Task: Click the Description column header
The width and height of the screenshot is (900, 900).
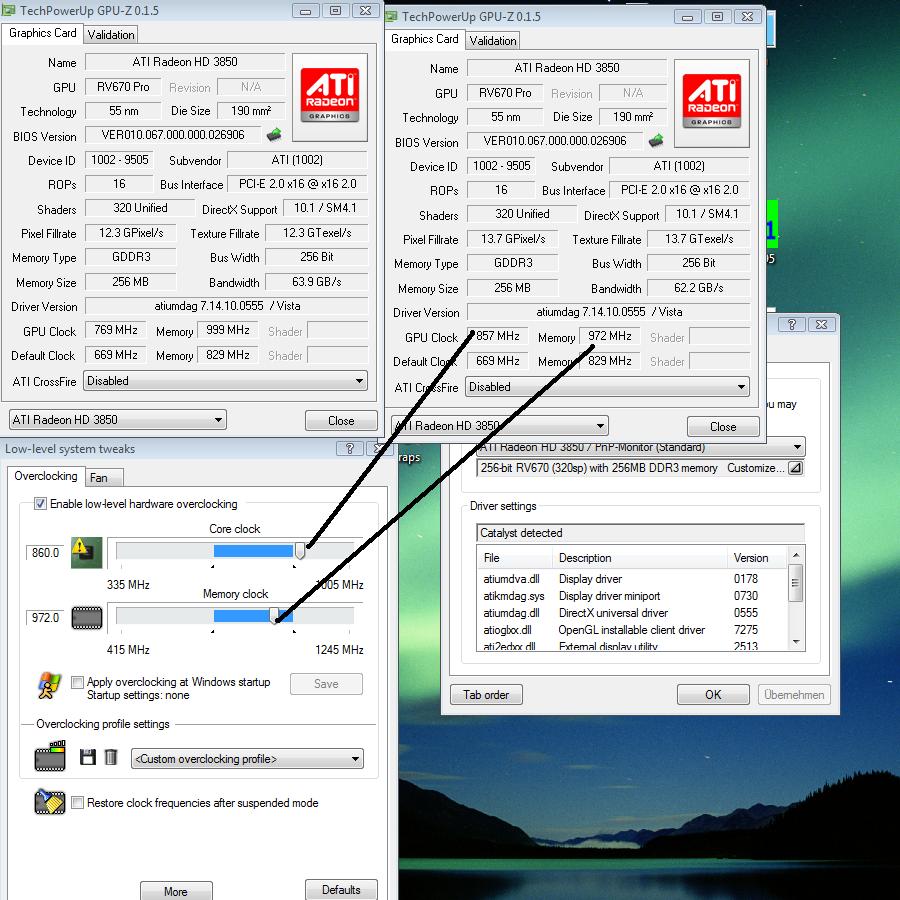Action: pyautogui.click(x=640, y=558)
